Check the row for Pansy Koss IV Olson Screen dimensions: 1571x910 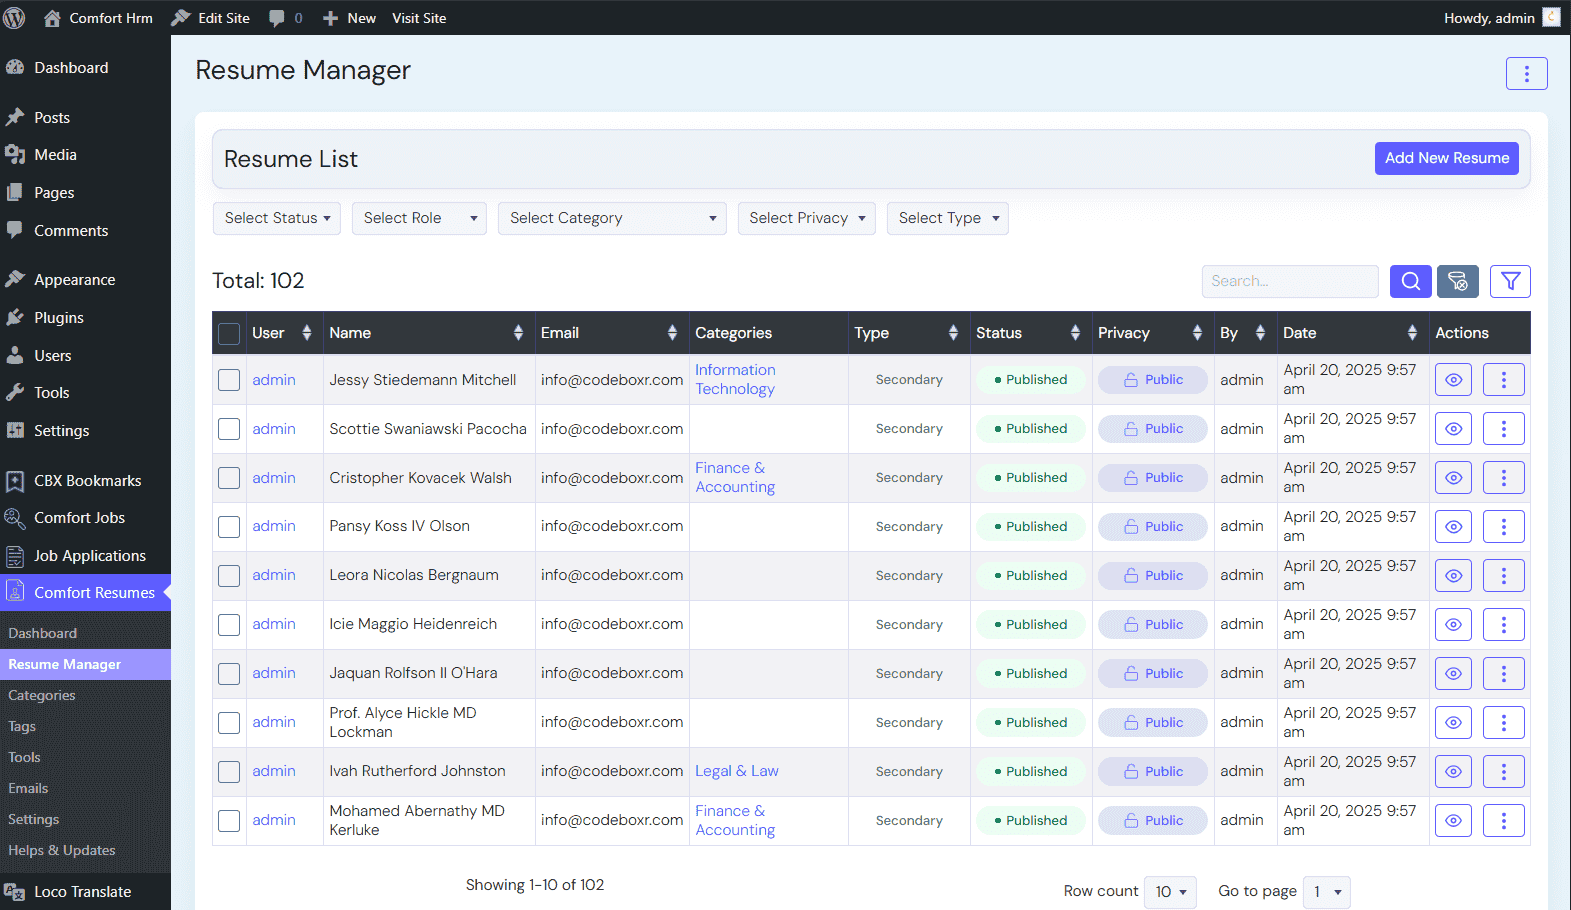point(229,527)
